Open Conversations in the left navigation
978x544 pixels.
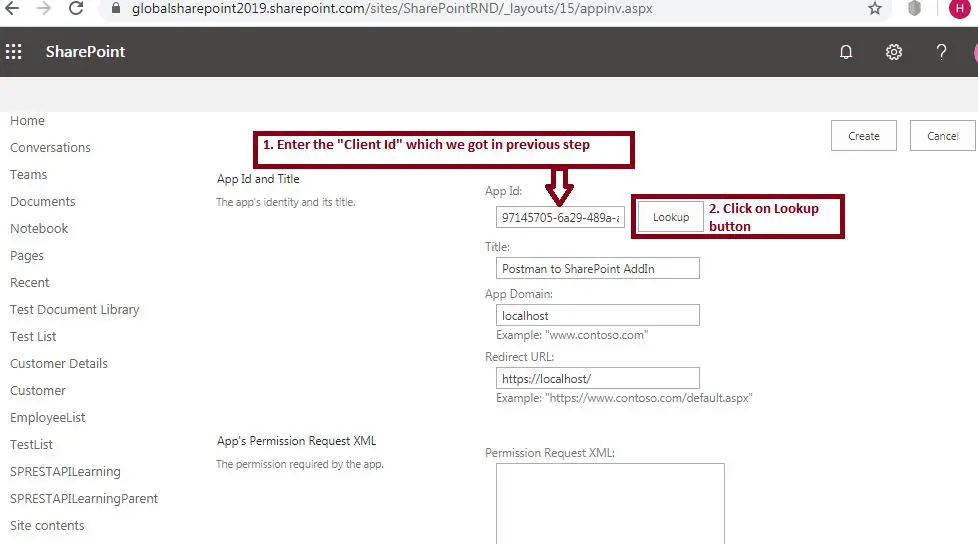tap(51, 147)
